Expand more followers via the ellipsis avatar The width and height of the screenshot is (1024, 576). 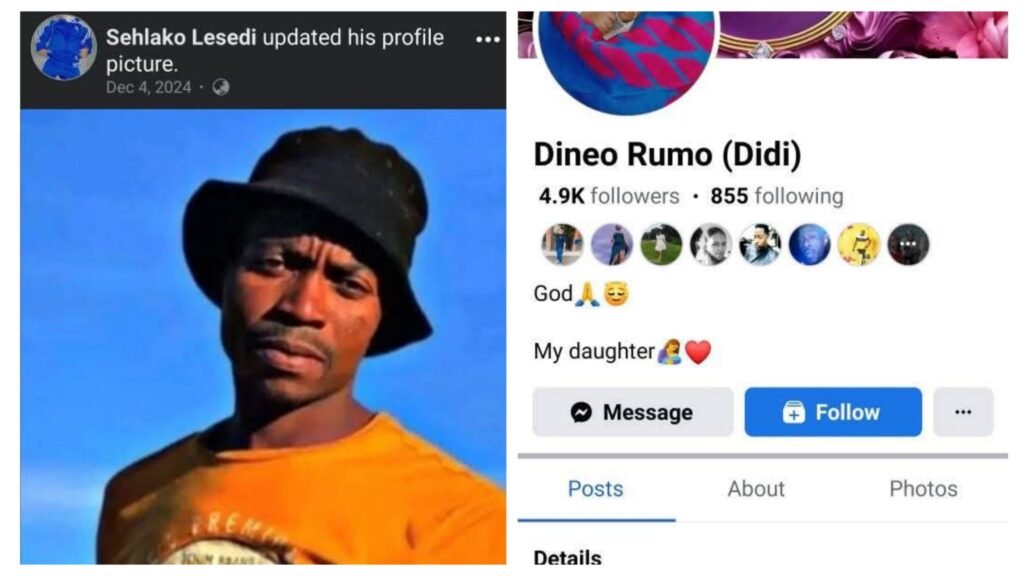tap(908, 245)
